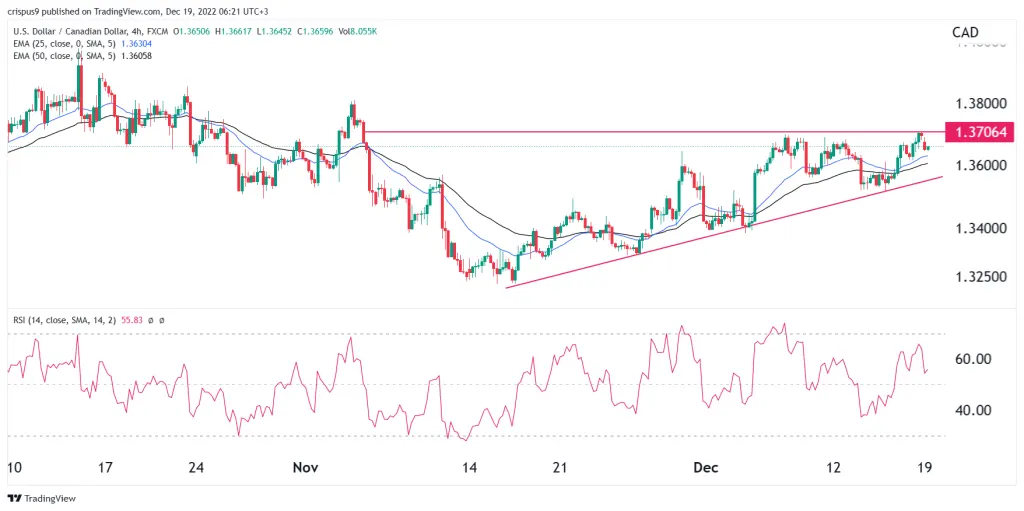This screenshot has height=511, width=1024.
Task: Click the 1.36000 price axis label
Action: tap(981, 165)
